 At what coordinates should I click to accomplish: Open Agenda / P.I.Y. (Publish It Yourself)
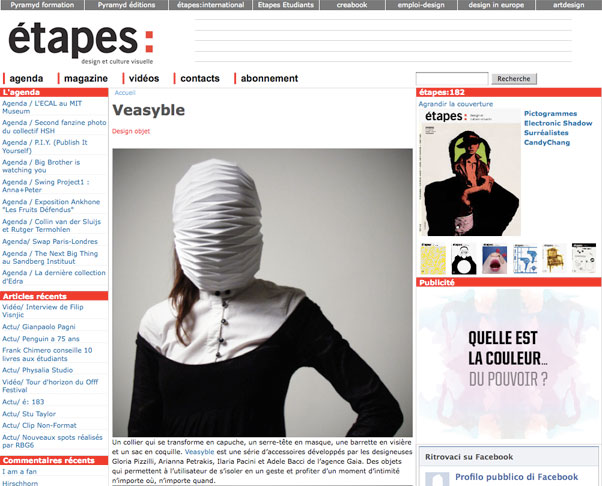(x=45, y=146)
